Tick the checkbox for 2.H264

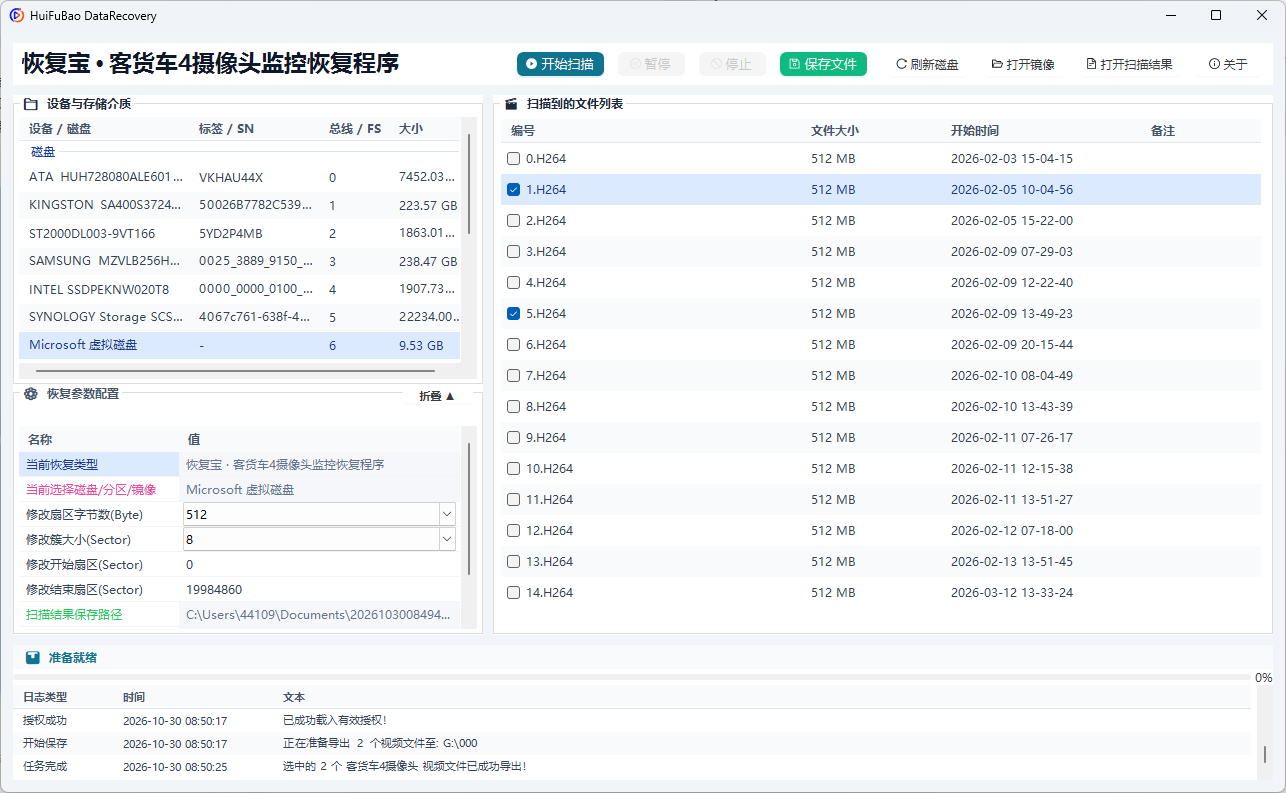514,221
